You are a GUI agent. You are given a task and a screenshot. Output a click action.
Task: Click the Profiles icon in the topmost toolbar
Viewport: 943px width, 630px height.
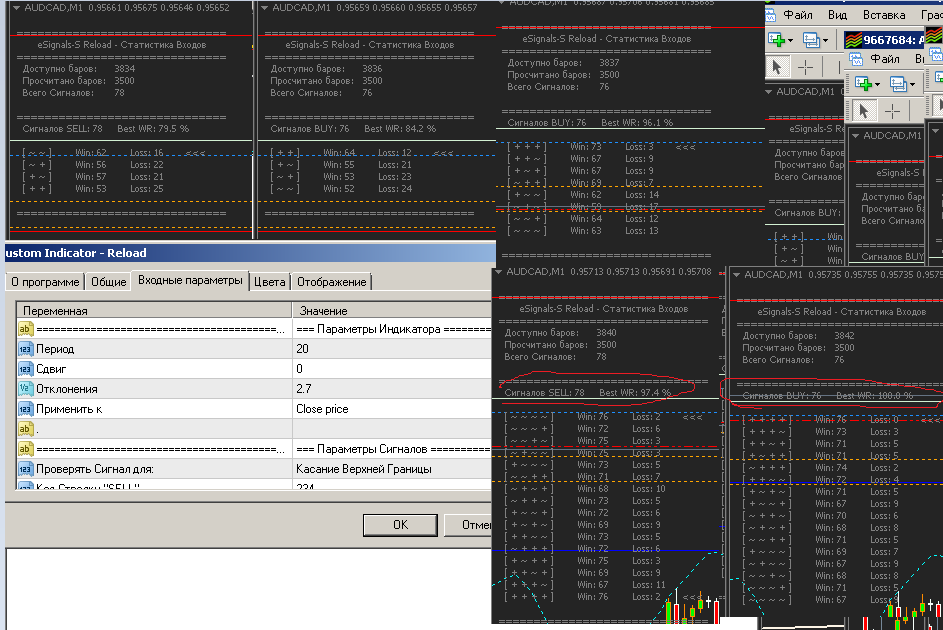810,40
